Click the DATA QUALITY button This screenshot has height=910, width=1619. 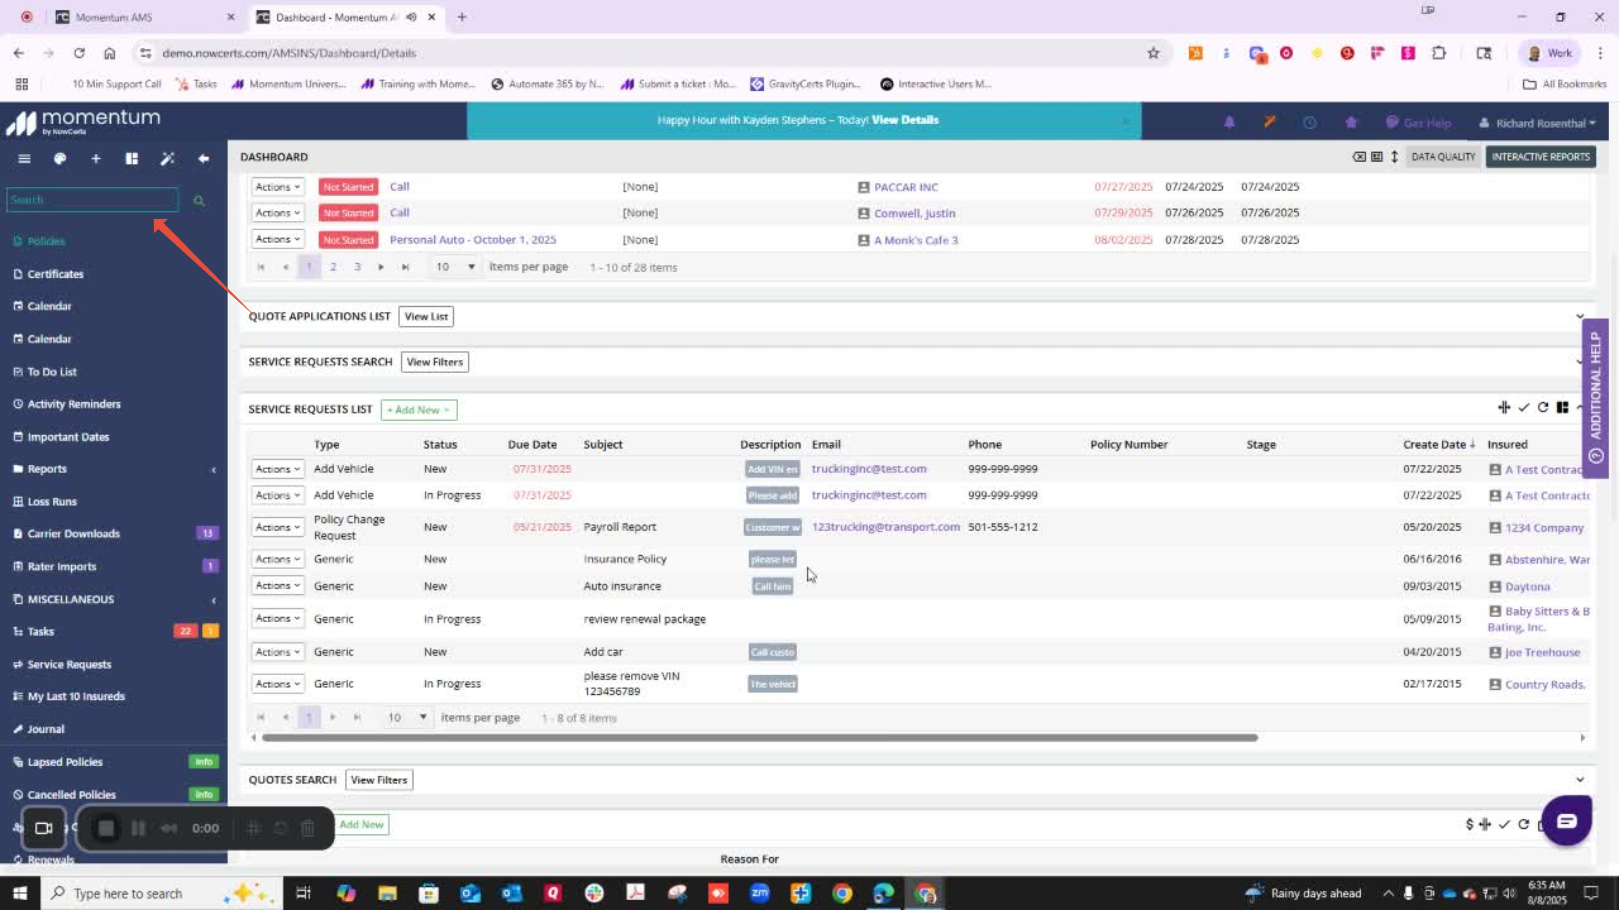[1443, 157]
